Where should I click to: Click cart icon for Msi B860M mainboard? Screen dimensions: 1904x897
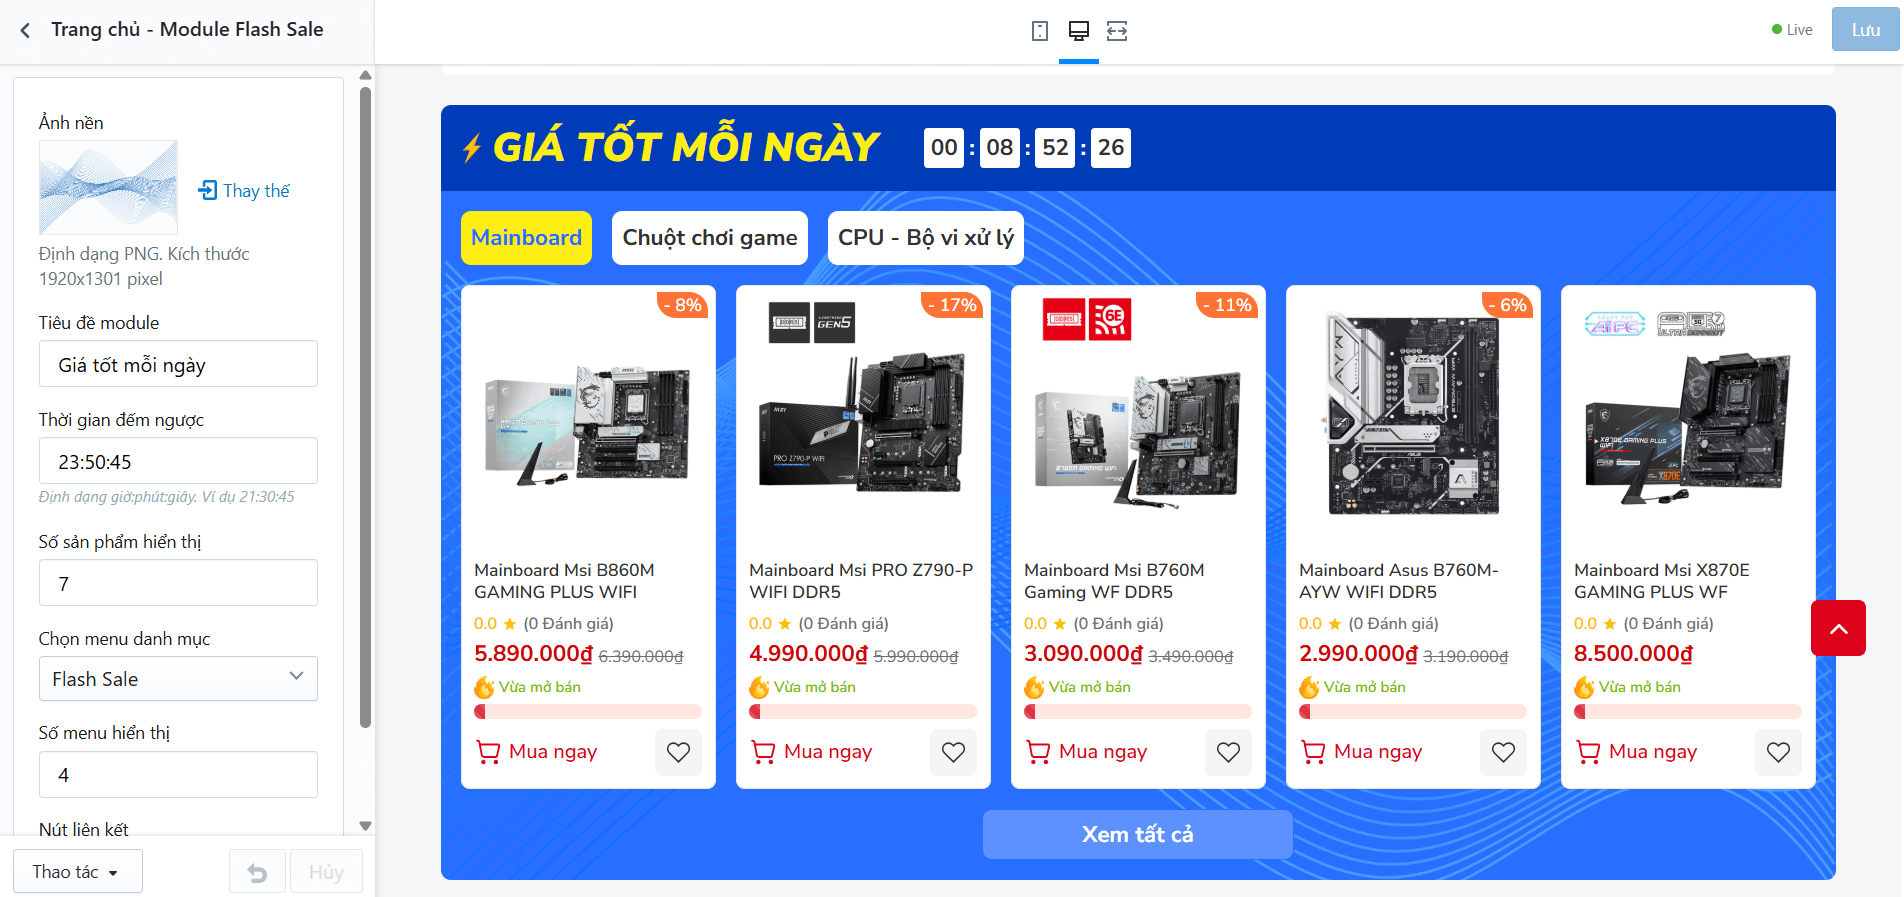pyautogui.click(x=488, y=752)
